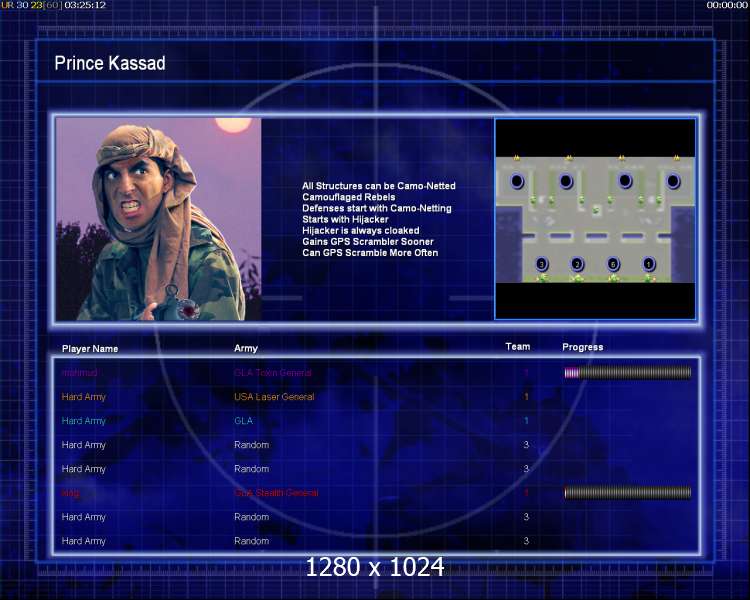Click the map preview thumbnail
The height and width of the screenshot is (600, 750).
click(595, 219)
